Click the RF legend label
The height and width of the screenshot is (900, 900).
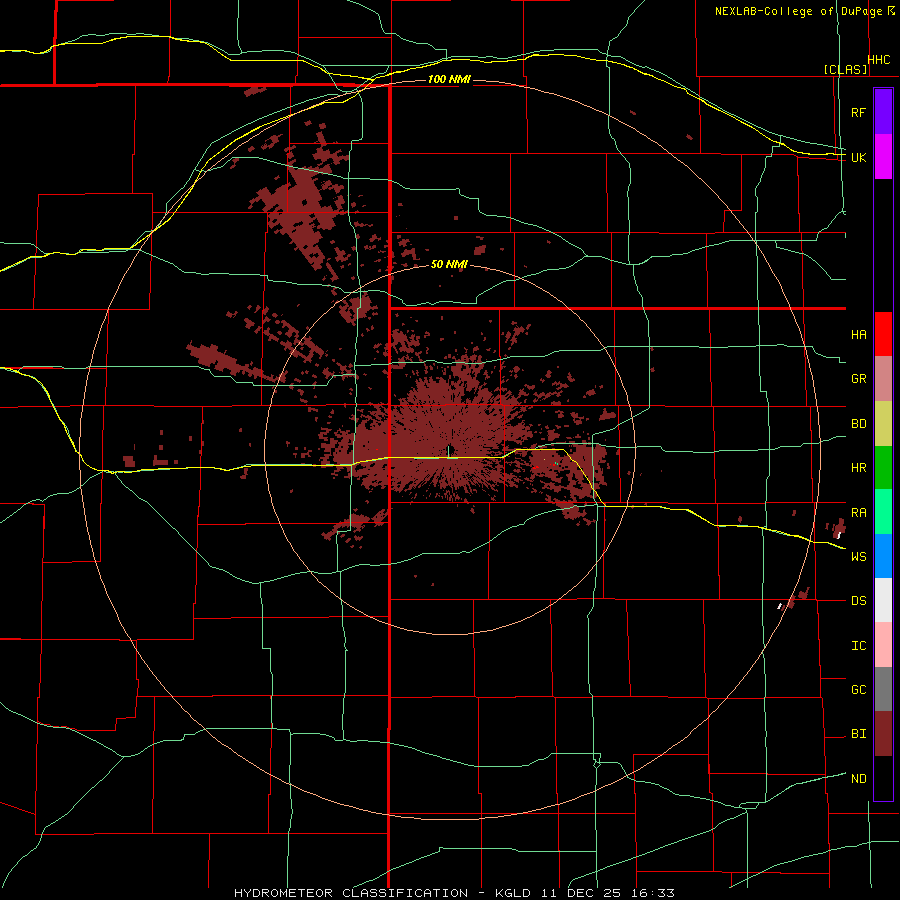[858, 112]
